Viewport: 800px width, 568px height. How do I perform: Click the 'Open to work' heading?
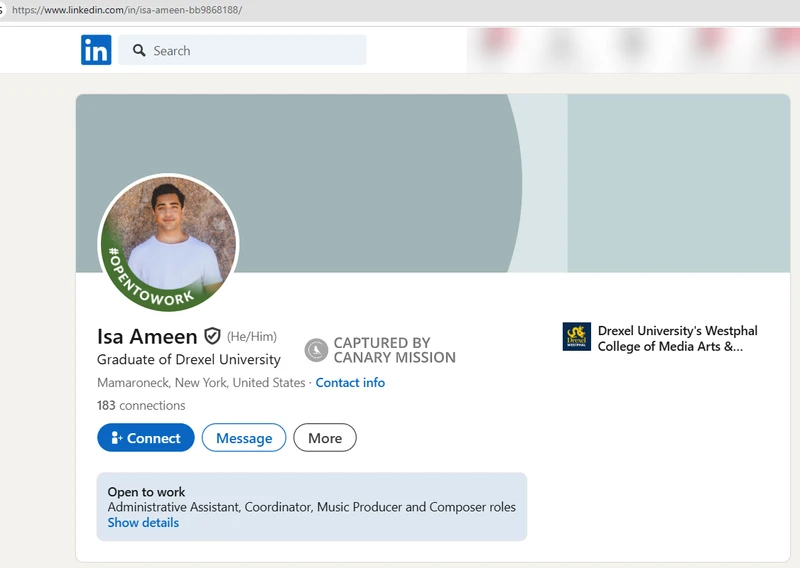tap(146, 492)
